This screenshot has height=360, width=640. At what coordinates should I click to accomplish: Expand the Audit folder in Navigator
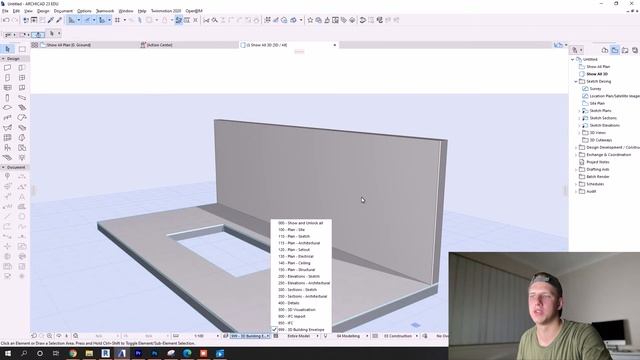click(x=576, y=191)
